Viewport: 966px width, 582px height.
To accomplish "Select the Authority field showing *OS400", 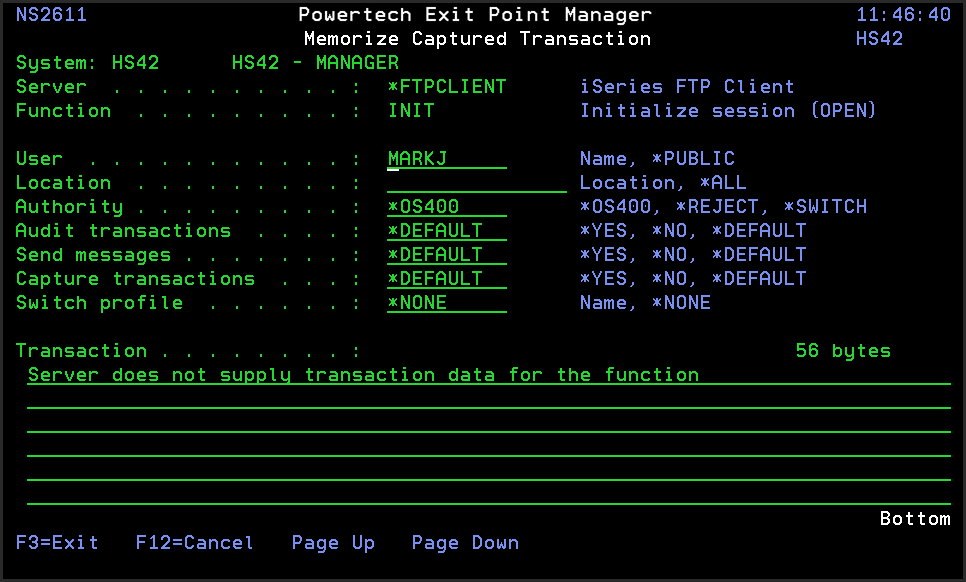I will pos(447,207).
